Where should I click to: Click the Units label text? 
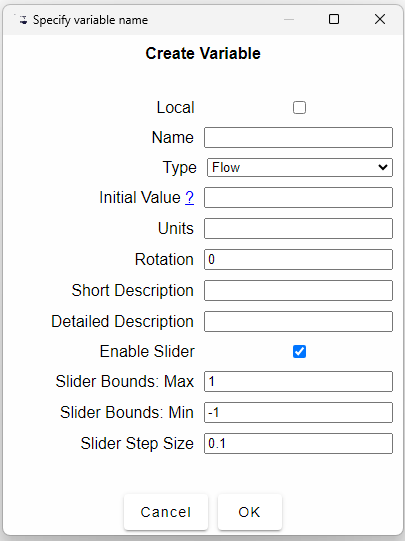tap(176, 228)
